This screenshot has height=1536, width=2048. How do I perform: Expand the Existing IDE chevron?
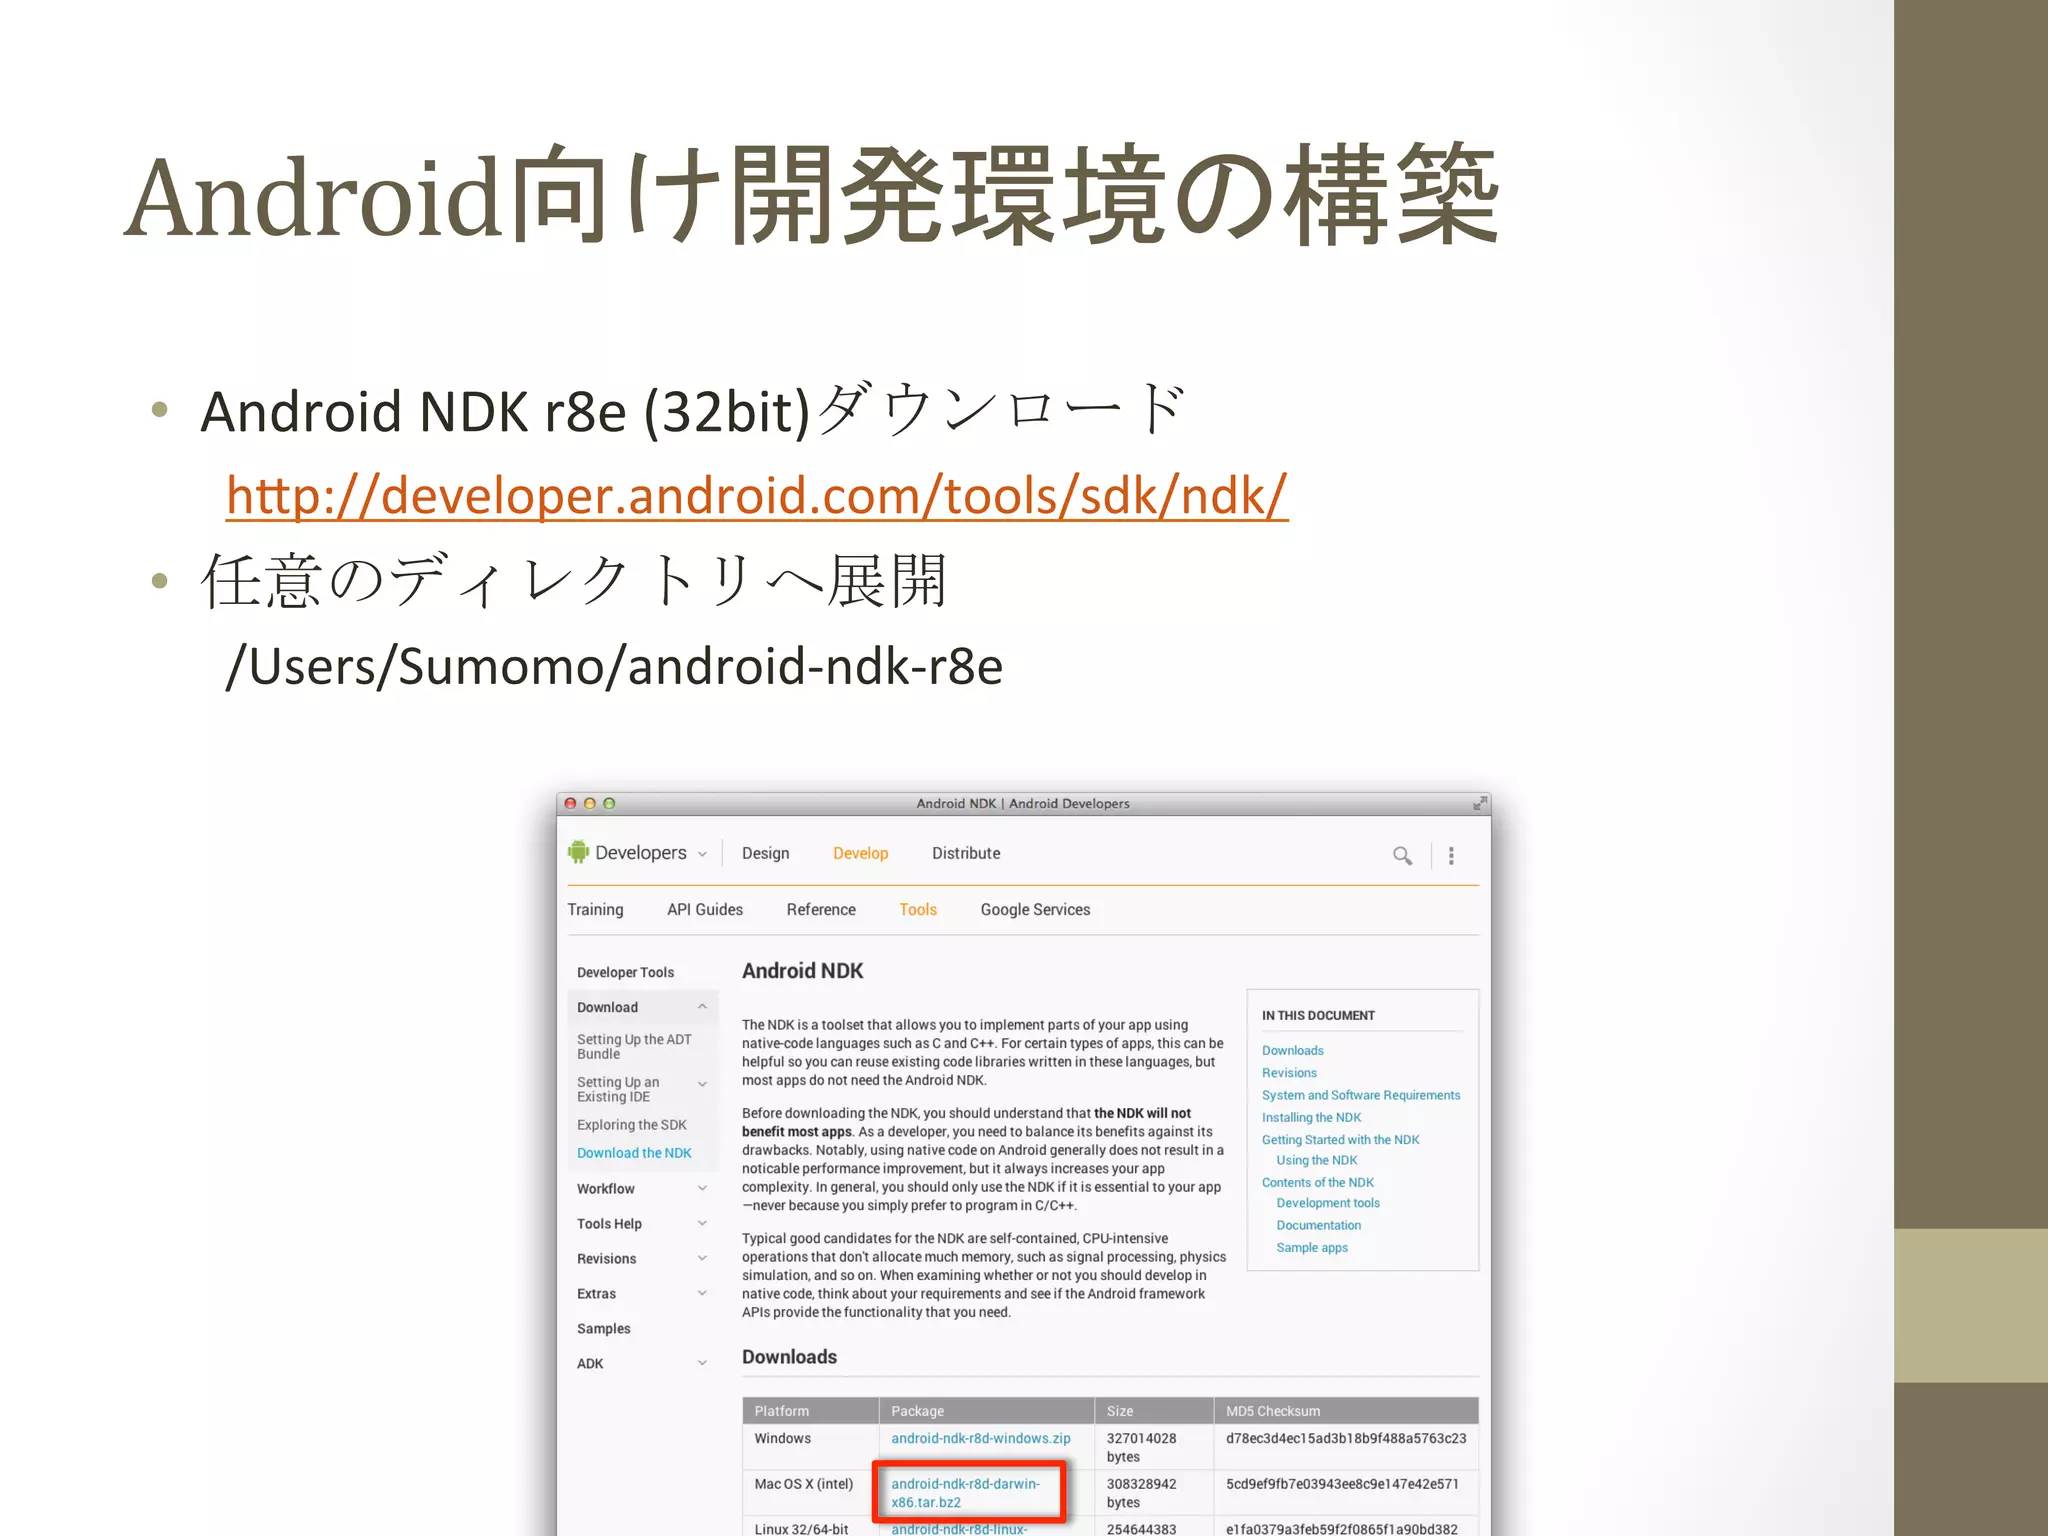[702, 1084]
